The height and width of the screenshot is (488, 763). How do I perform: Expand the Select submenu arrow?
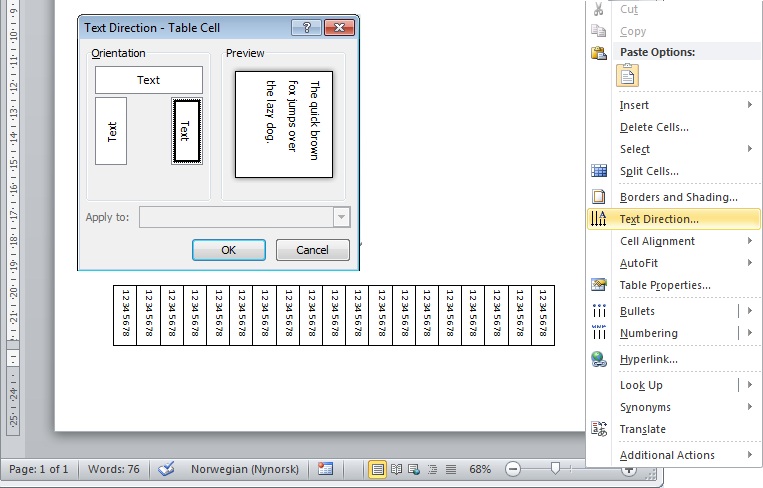(x=749, y=148)
